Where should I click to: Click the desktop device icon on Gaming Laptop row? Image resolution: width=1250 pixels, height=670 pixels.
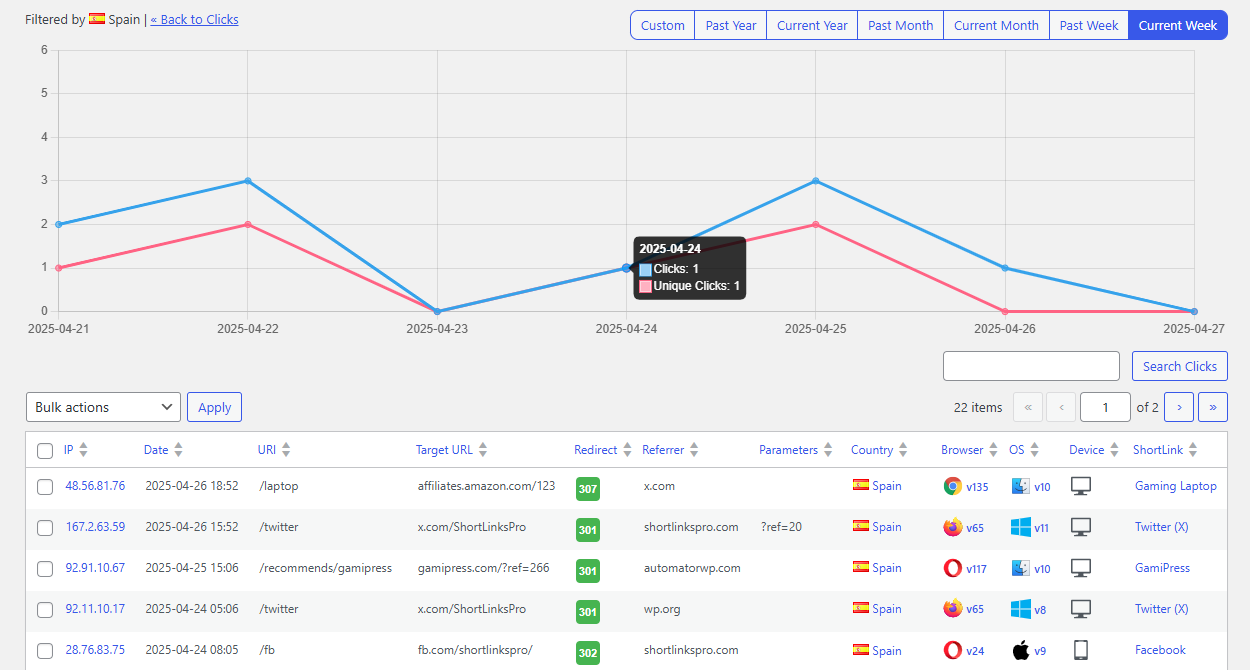pyautogui.click(x=1081, y=485)
